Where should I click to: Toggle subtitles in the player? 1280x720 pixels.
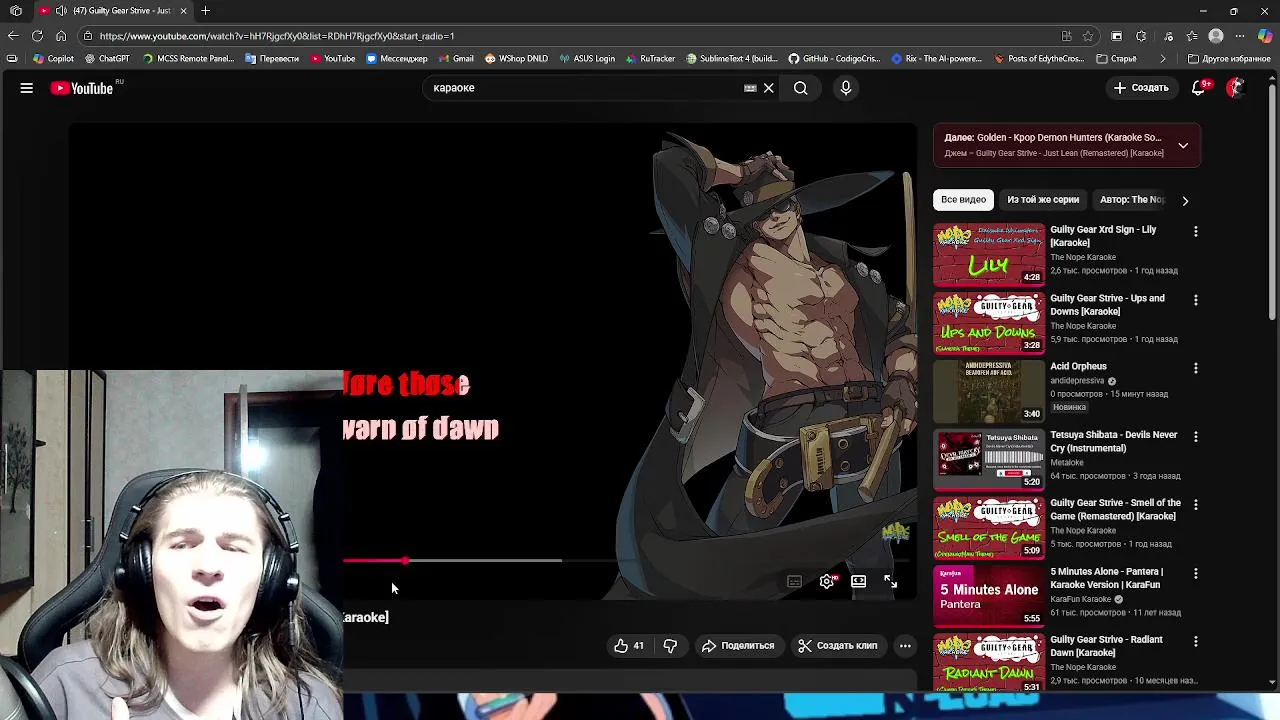[794, 581]
